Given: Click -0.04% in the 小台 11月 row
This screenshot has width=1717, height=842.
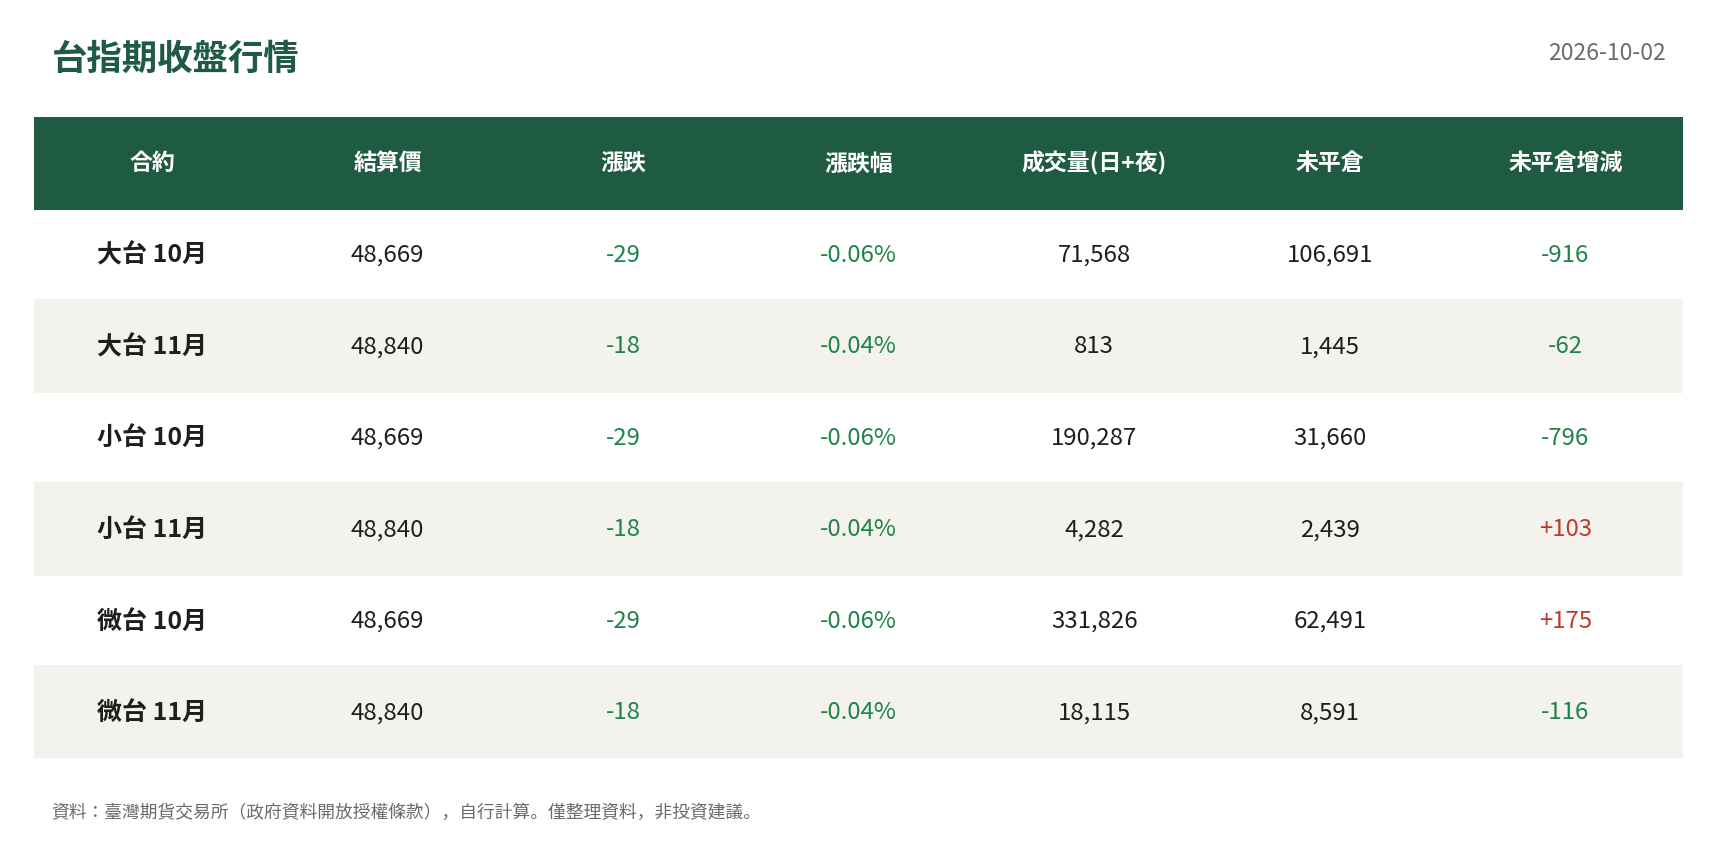Looking at the screenshot, I should click(858, 528).
